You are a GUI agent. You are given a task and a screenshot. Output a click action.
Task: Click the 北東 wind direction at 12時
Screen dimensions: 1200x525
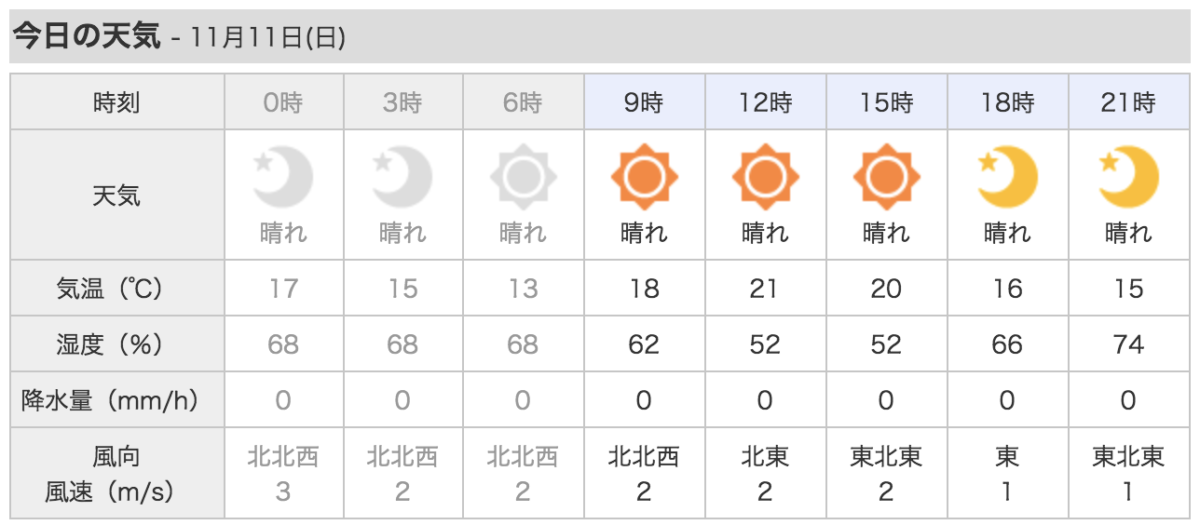(765, 458)
